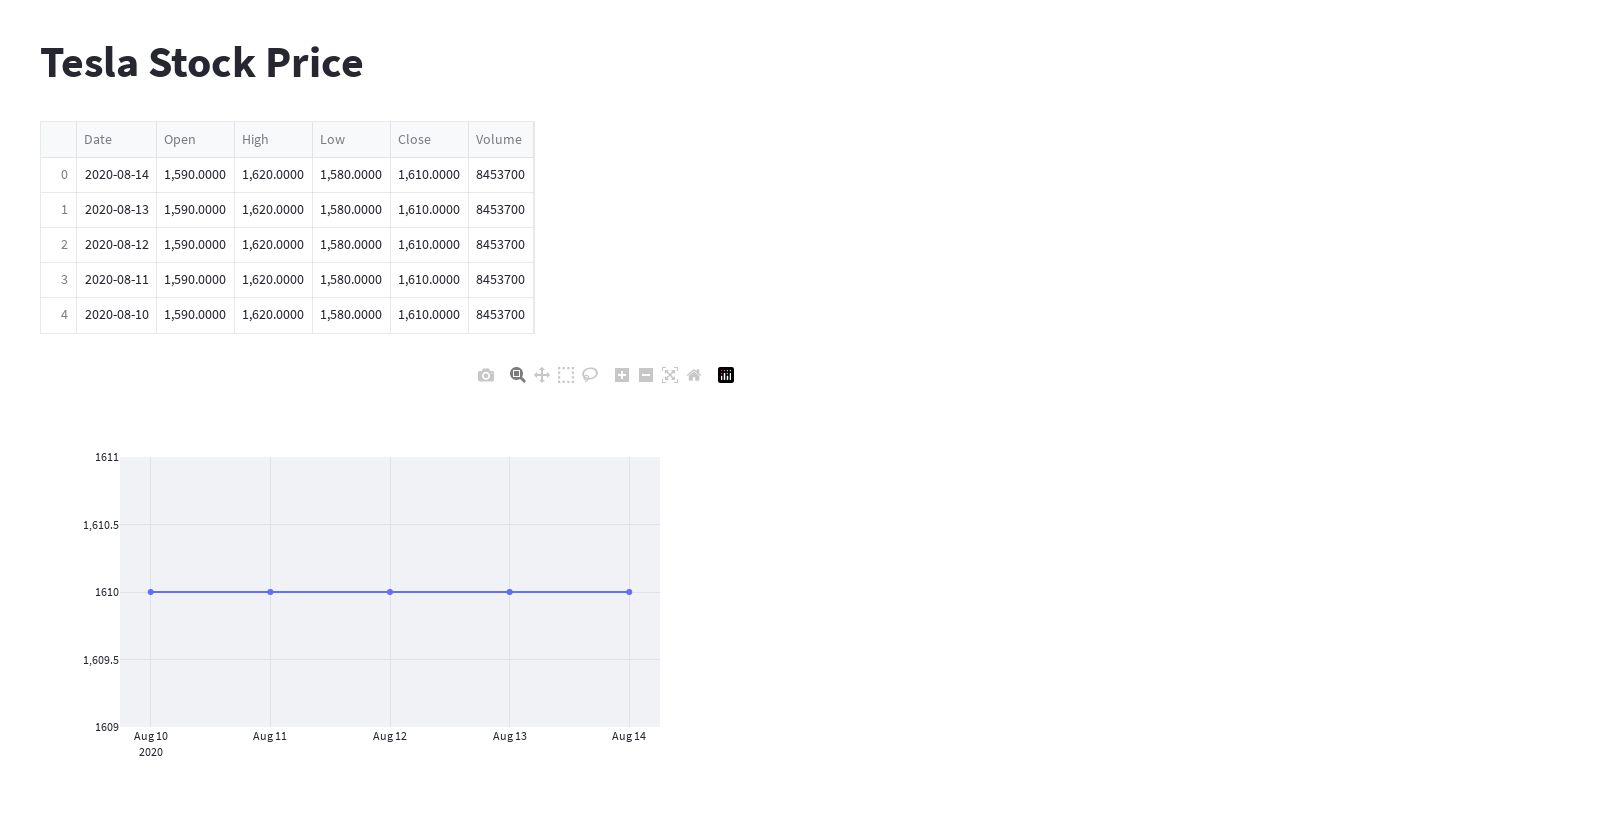Select the date cell 2020-08-14

pyautogui.click(x=116, y=175)
